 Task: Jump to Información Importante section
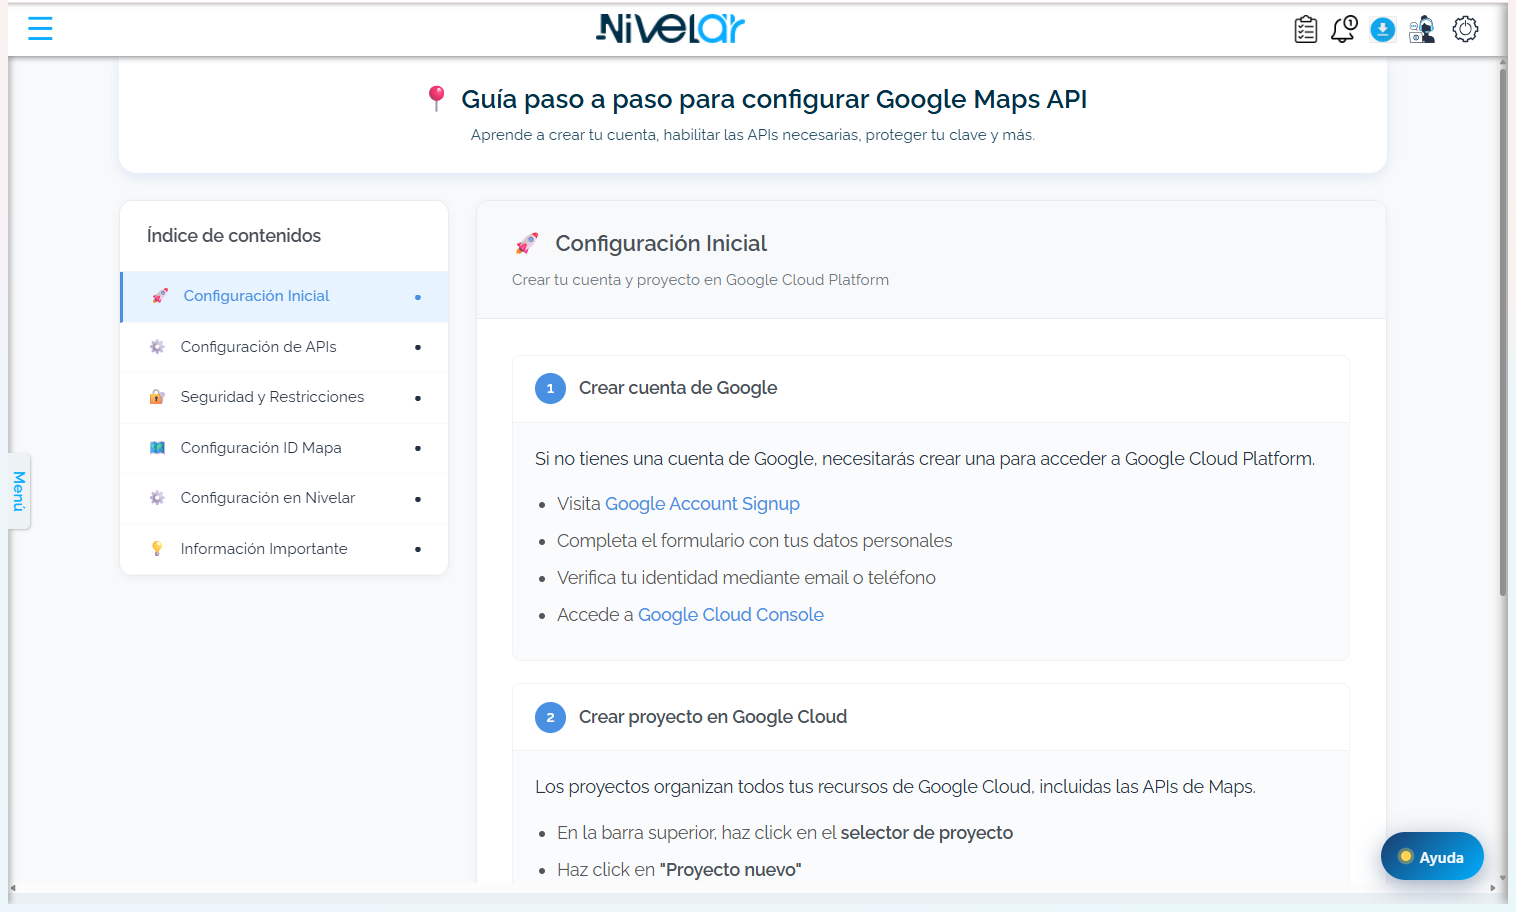click(x=284, y=549)
